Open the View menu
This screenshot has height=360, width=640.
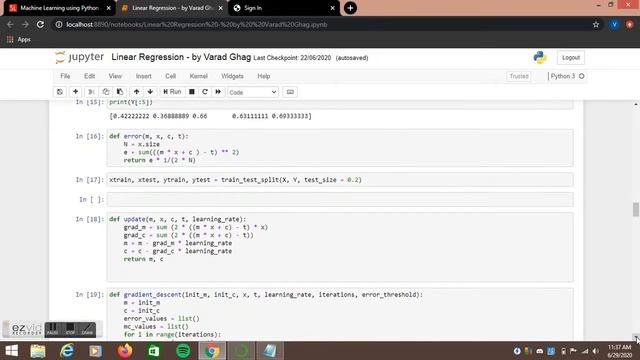pos(115,76)
